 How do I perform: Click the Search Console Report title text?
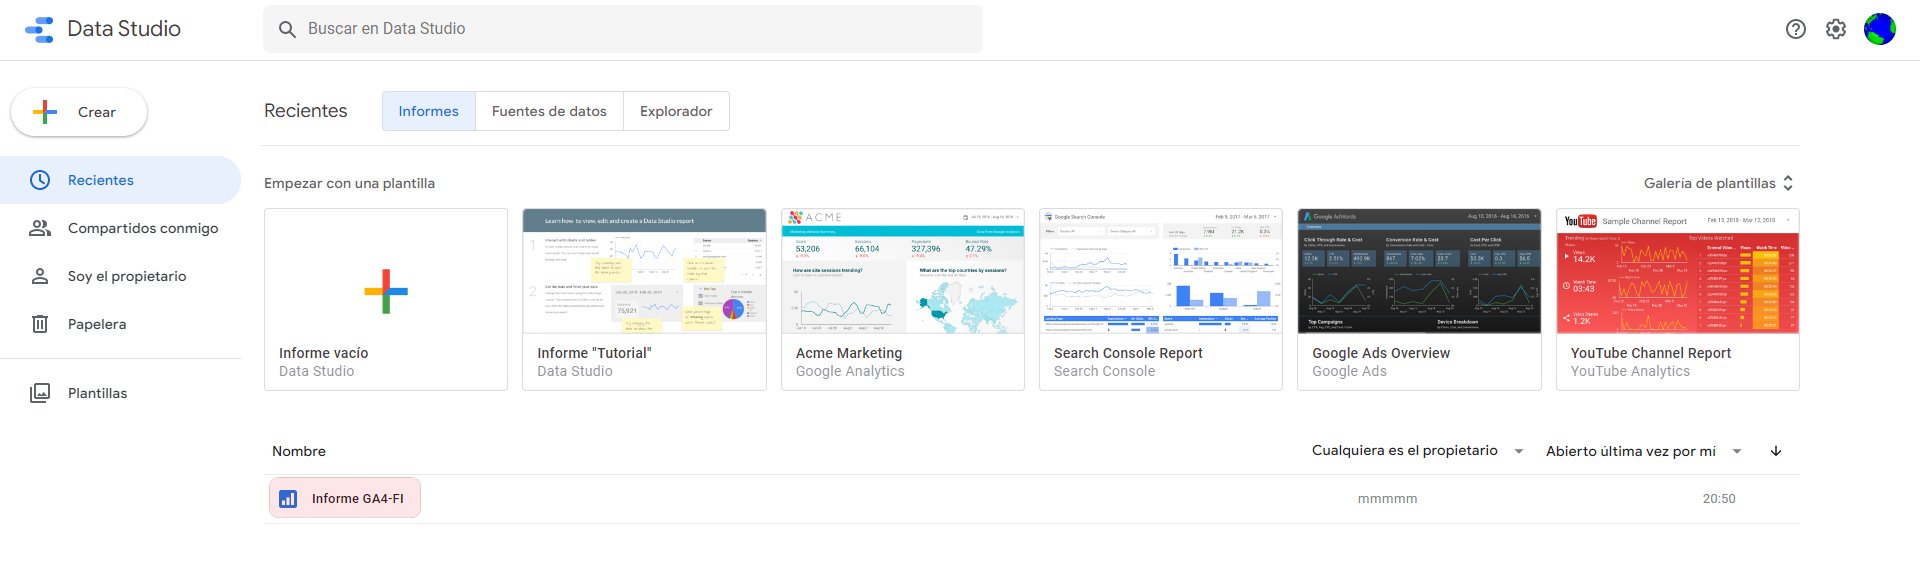[1128, 353]
